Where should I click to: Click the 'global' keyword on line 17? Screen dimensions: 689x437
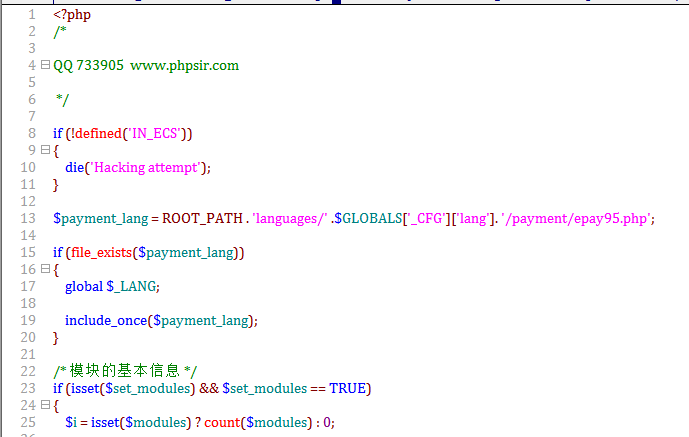[83, 286]
